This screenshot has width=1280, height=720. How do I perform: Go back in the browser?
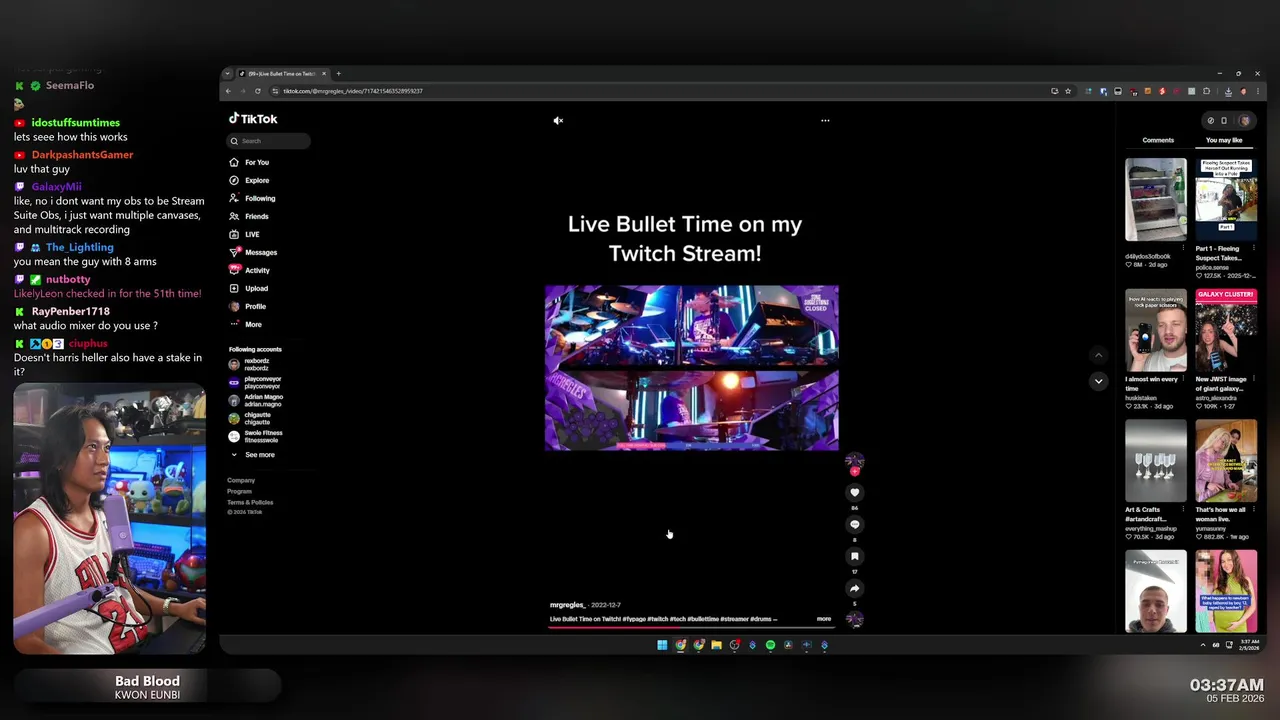pyautogui.click(x=228, y=91)
